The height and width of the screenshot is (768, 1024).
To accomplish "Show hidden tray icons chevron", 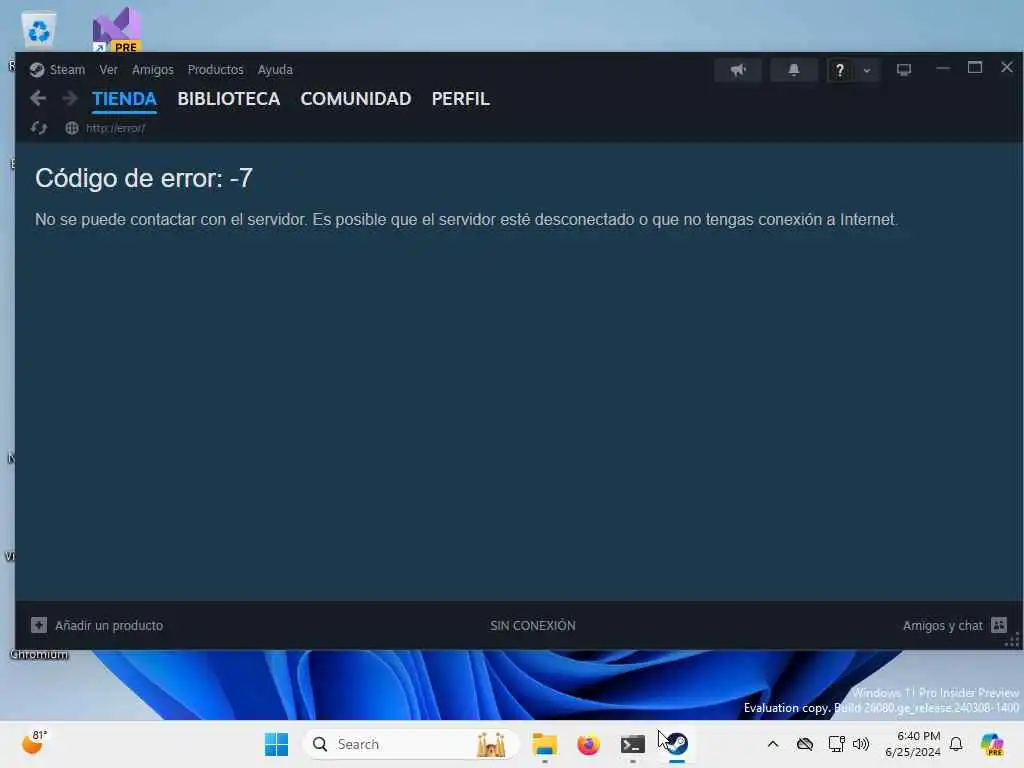I will point(773,744).
